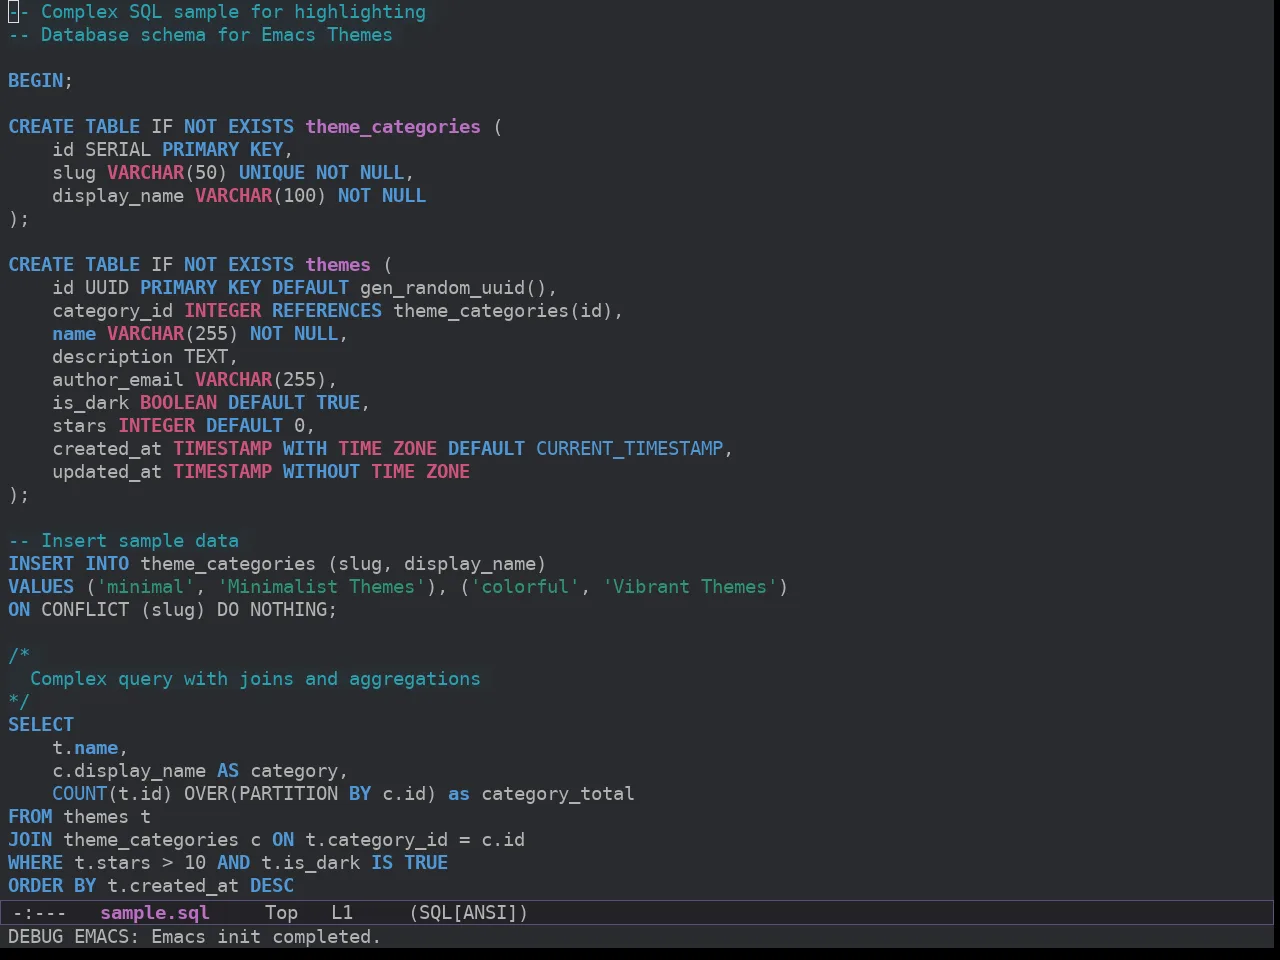1280x960 pixels.
Task: Click the (SQL[ANSI]) major mode indicator
Action: [469, 913]
